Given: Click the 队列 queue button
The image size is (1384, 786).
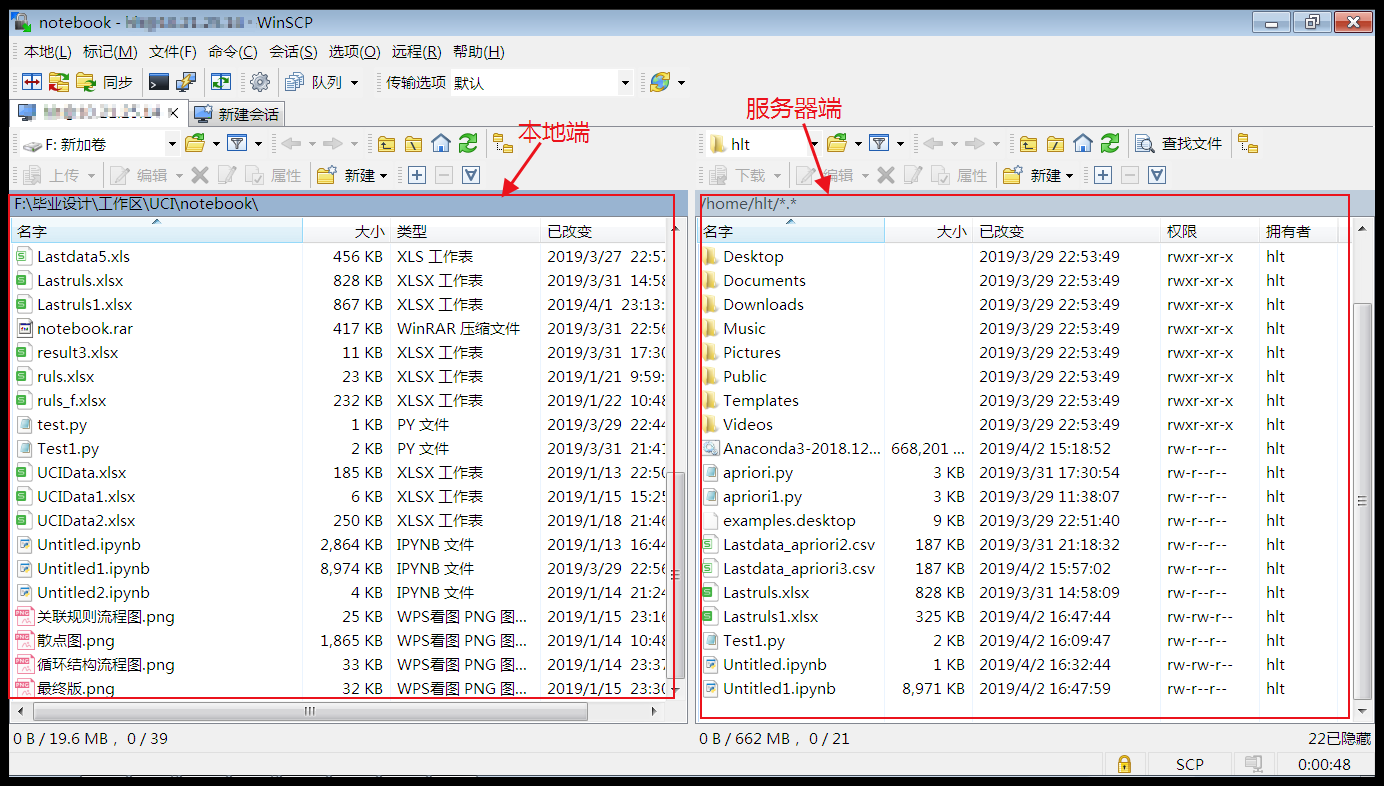Looking at the screenshot, I should pyautogui.click(x=315, y=82).
